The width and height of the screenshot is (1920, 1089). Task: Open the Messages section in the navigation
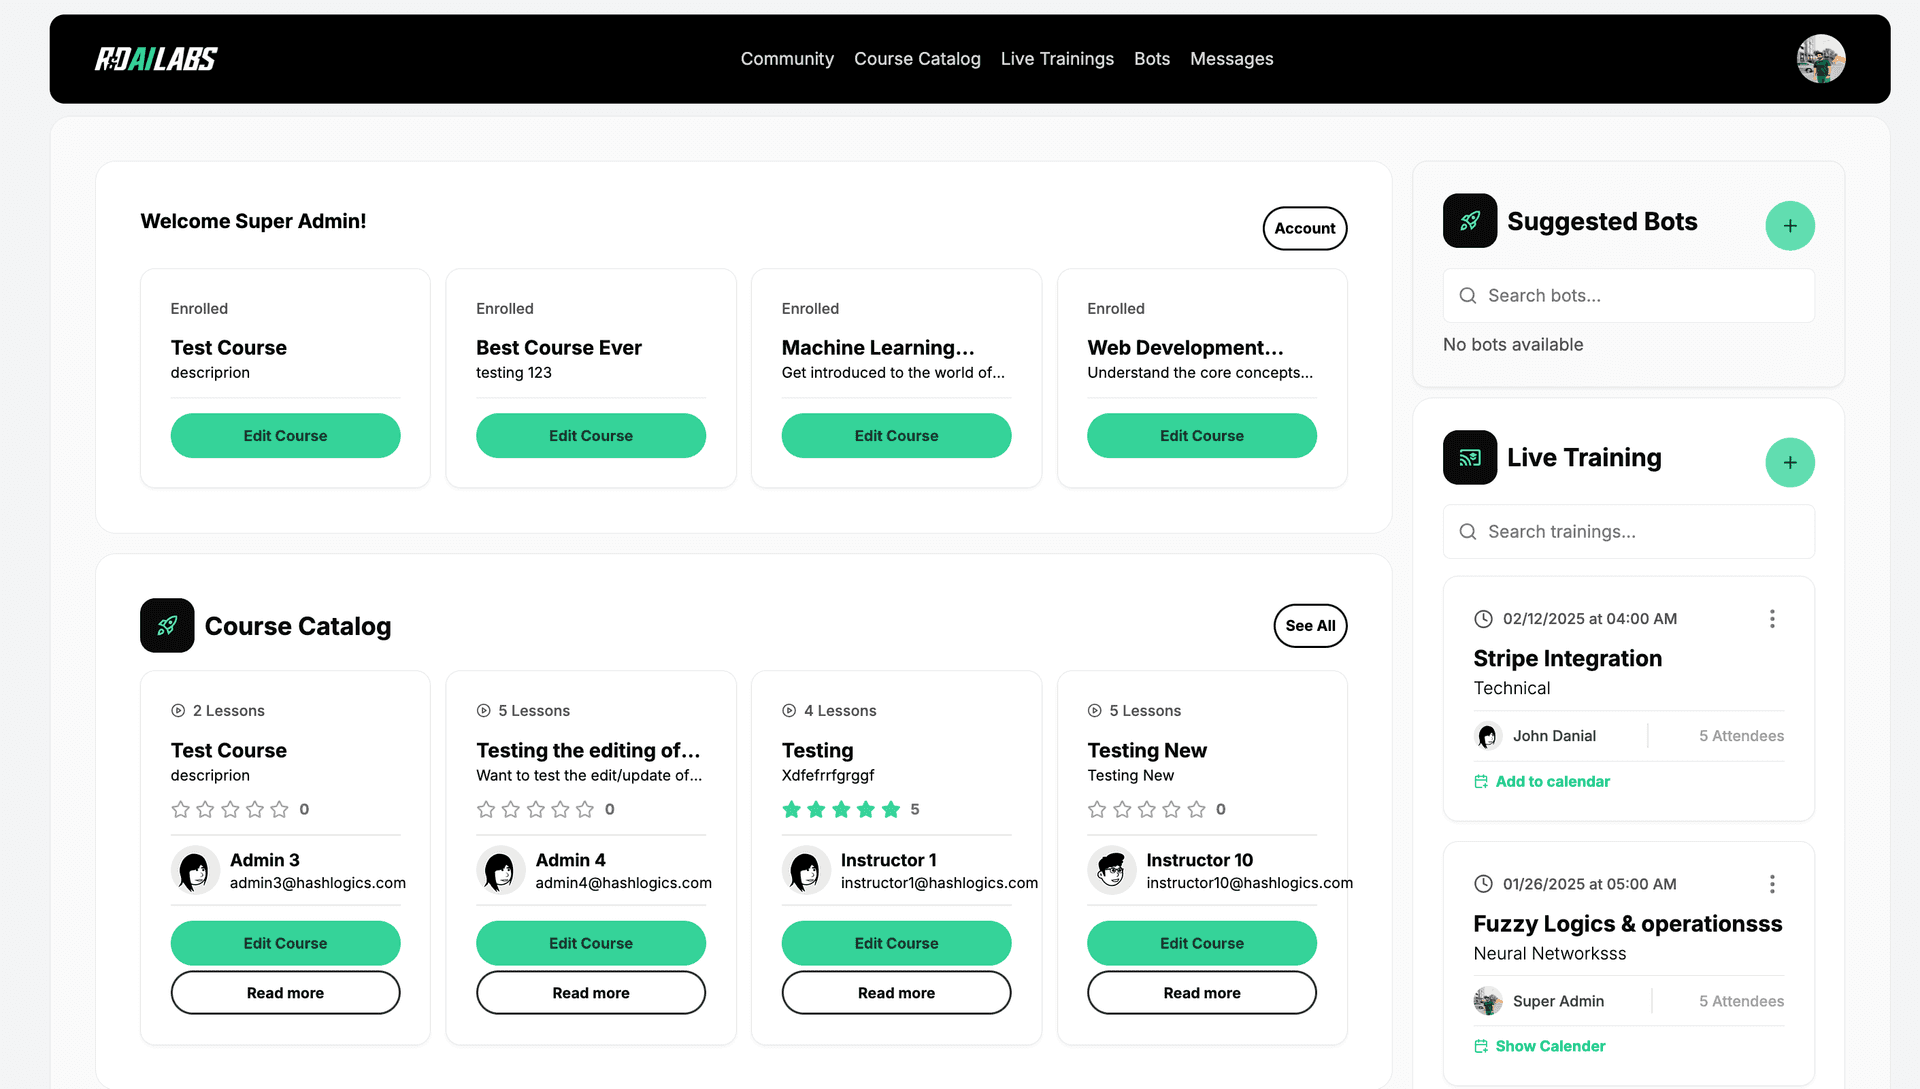click(x=1231, y=59)
